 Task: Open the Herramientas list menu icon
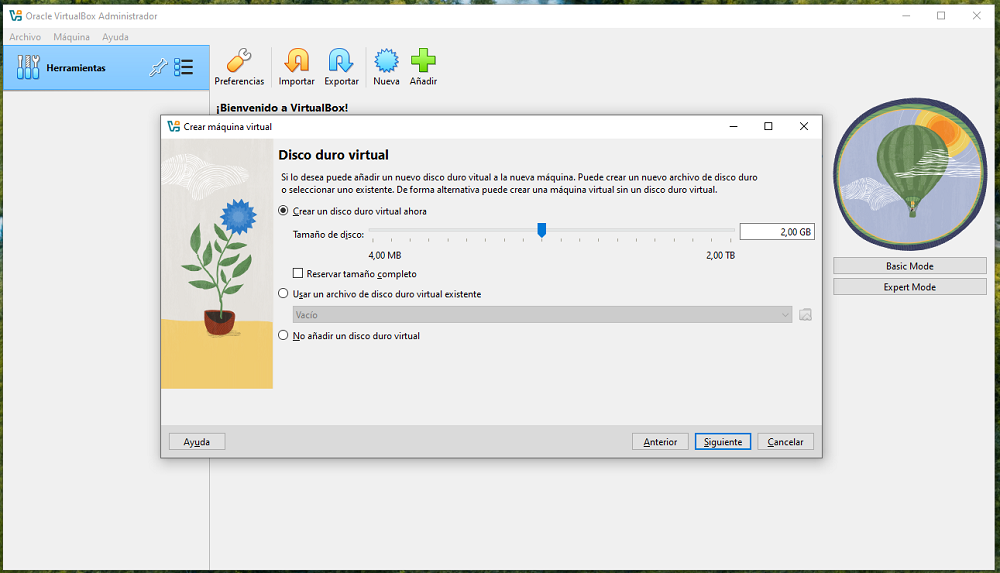coord(184,67)
